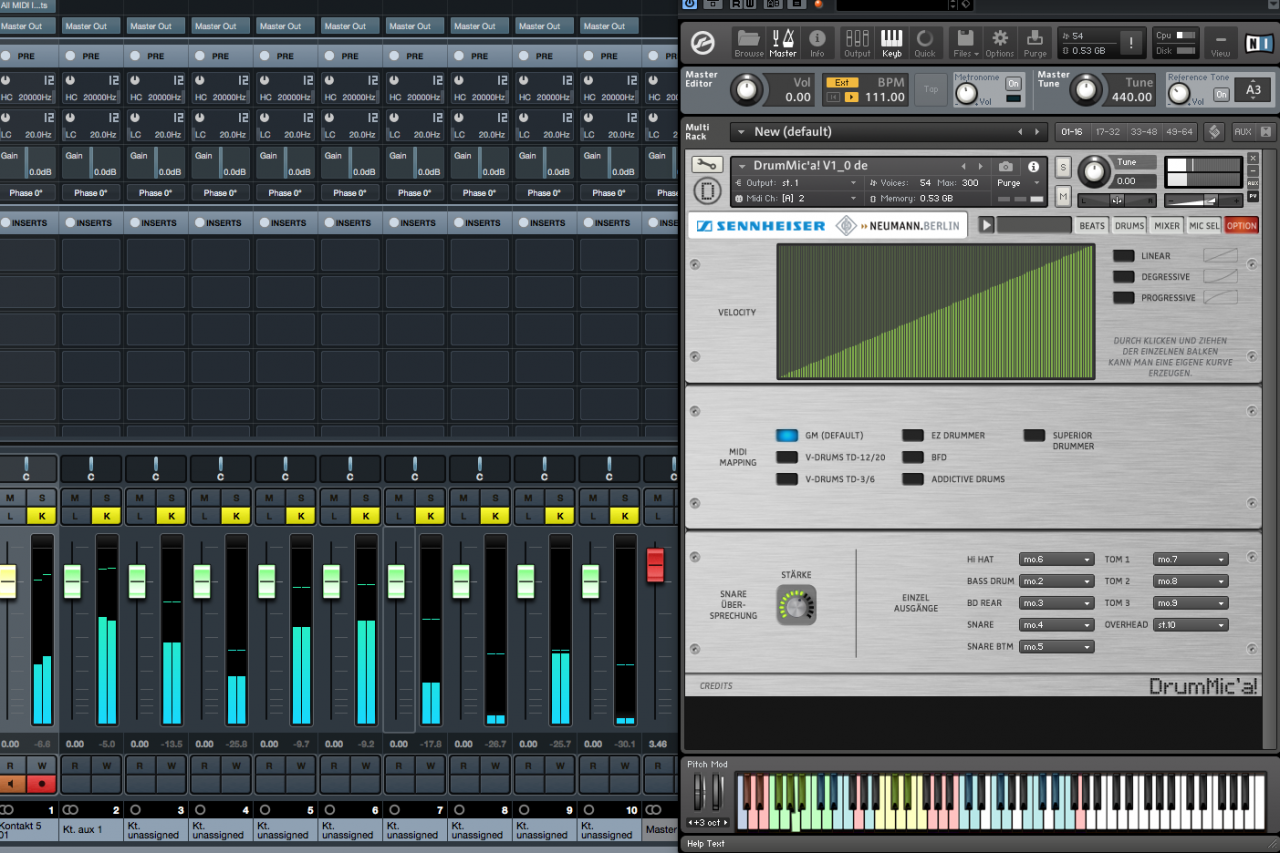Minimize rack view icon beside AUX

[x=1266, y=131]
